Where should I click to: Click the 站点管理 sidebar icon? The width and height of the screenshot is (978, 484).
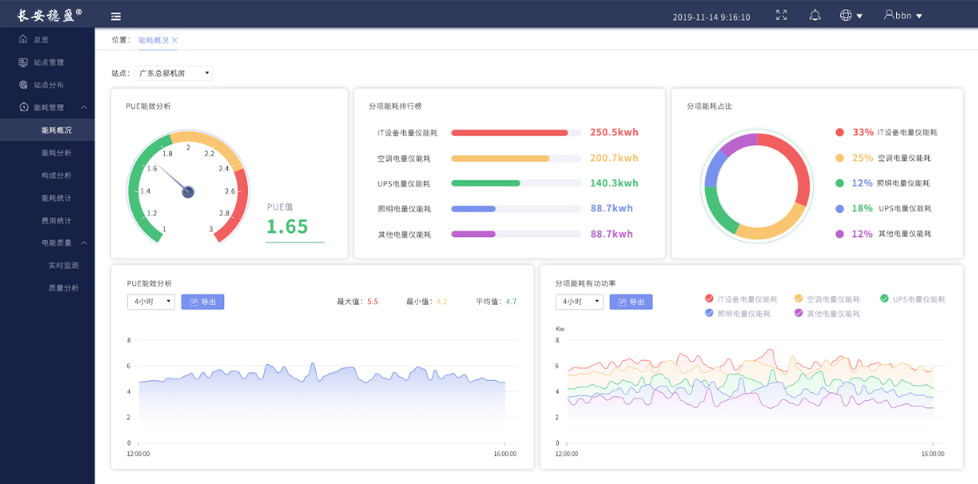pos(24,62)
